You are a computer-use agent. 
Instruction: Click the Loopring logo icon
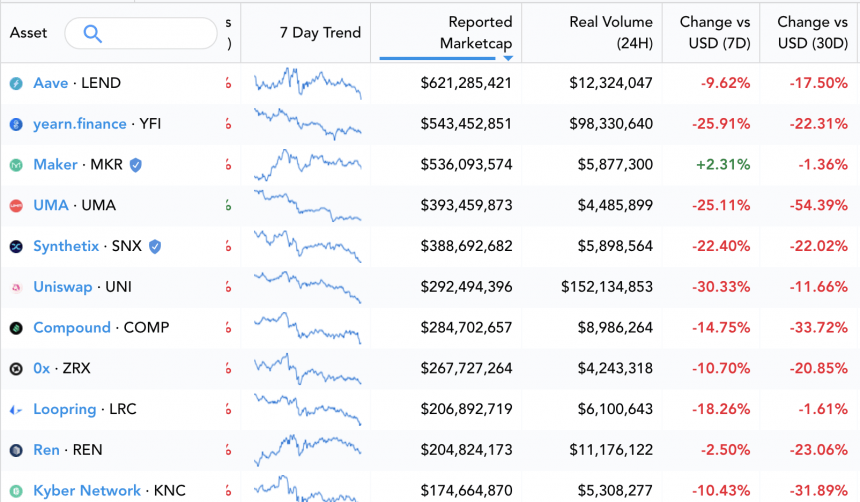[16, 410]
